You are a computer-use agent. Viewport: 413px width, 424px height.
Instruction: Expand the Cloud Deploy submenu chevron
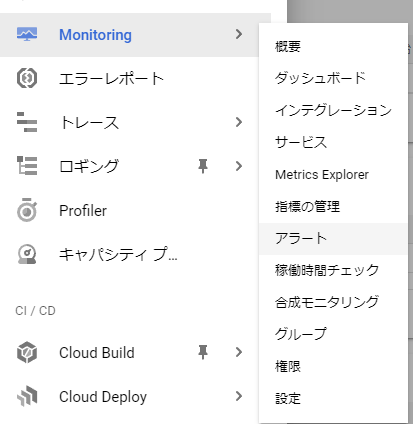click(239, 396)
